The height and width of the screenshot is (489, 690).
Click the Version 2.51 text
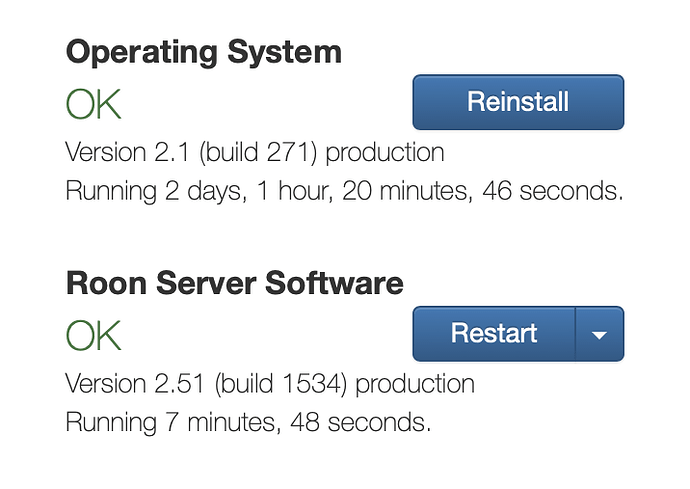click(x=135, y=384)
